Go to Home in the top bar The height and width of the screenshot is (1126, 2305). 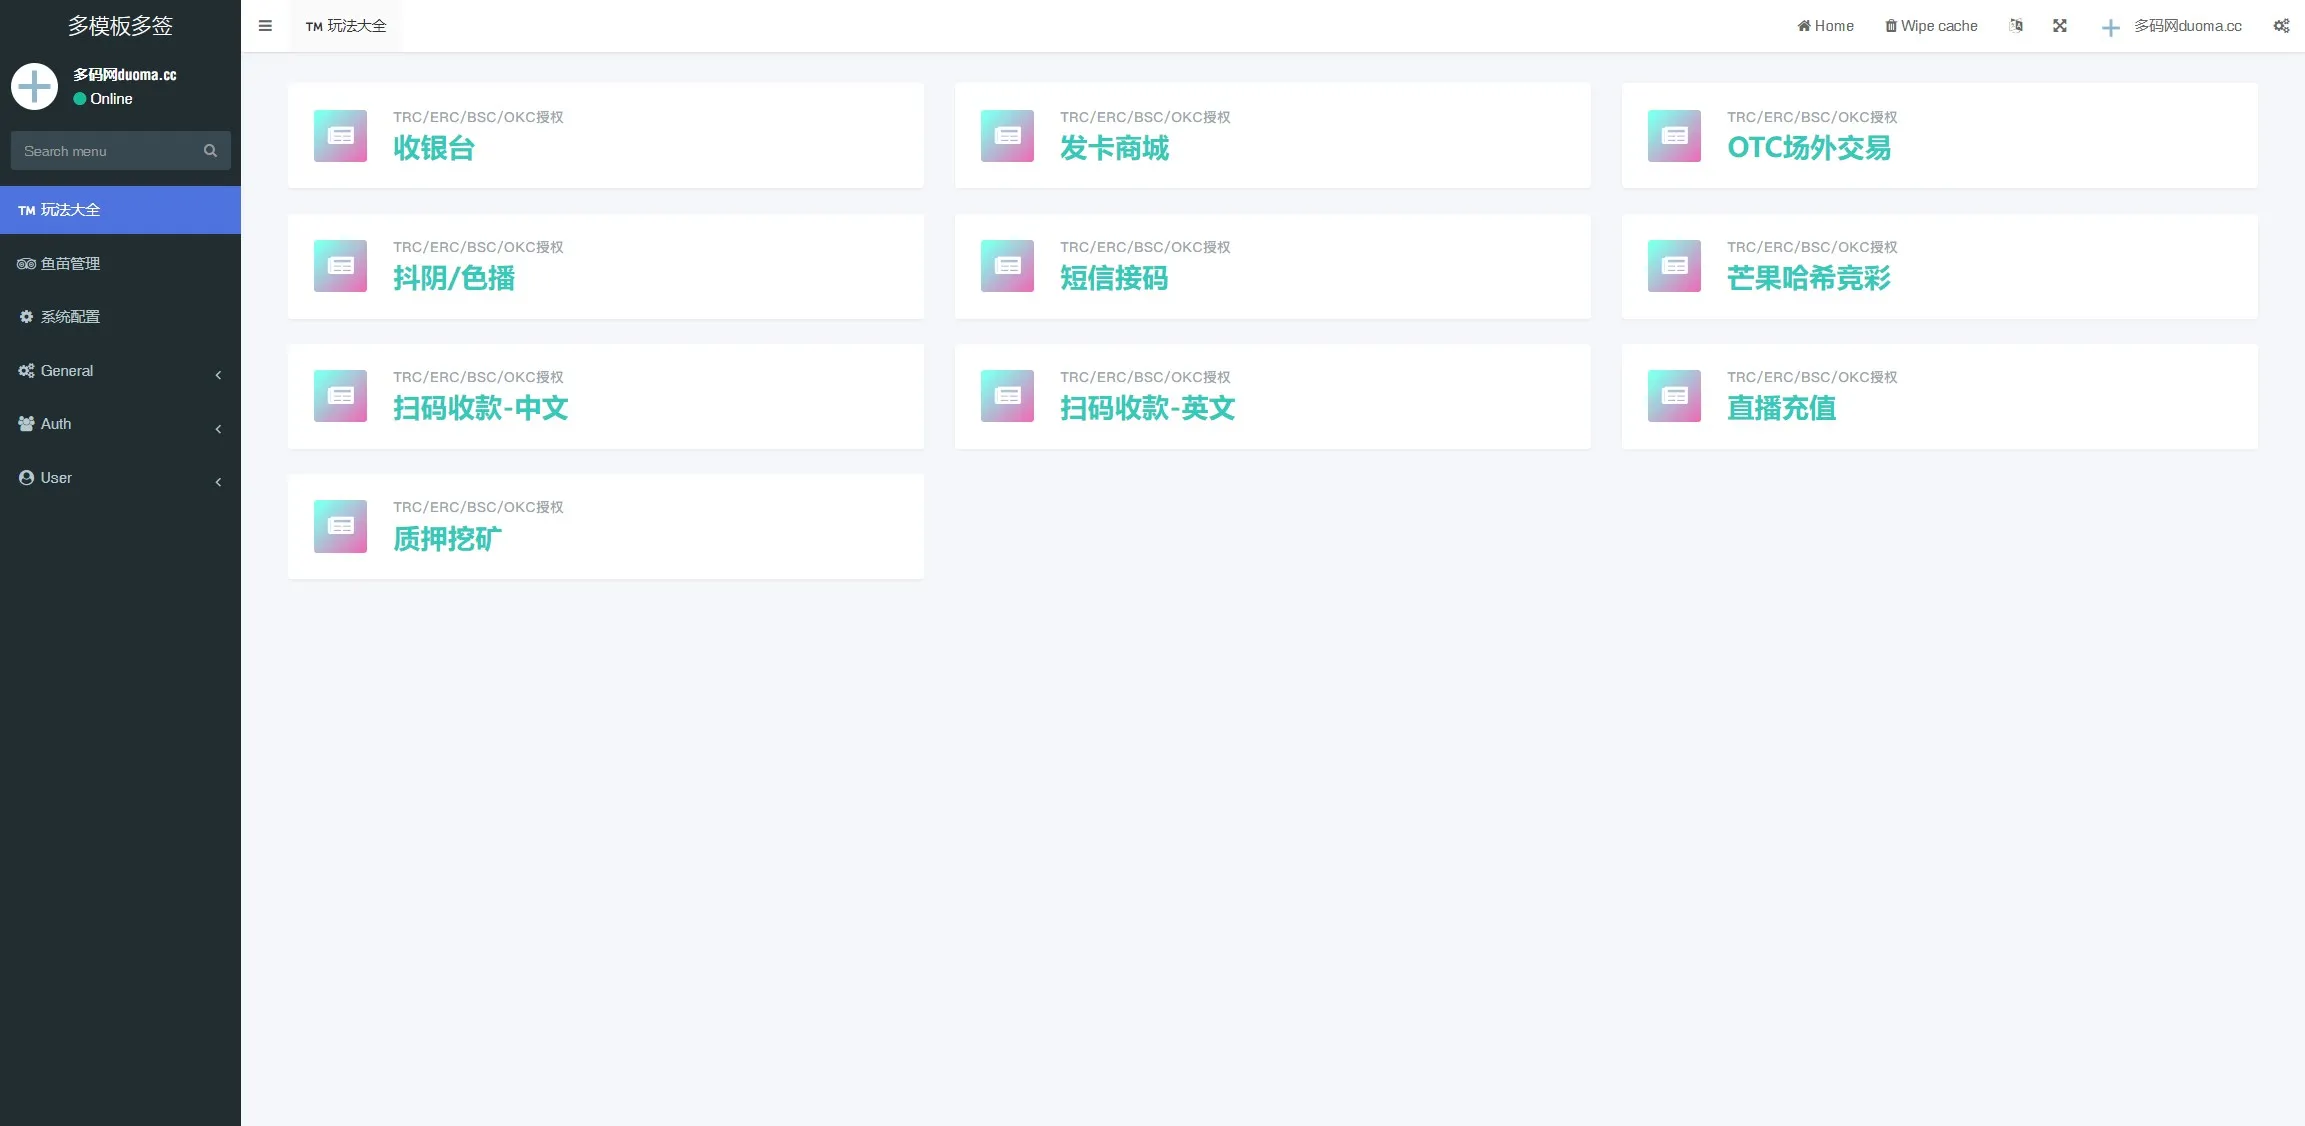tap(1825, 26)
